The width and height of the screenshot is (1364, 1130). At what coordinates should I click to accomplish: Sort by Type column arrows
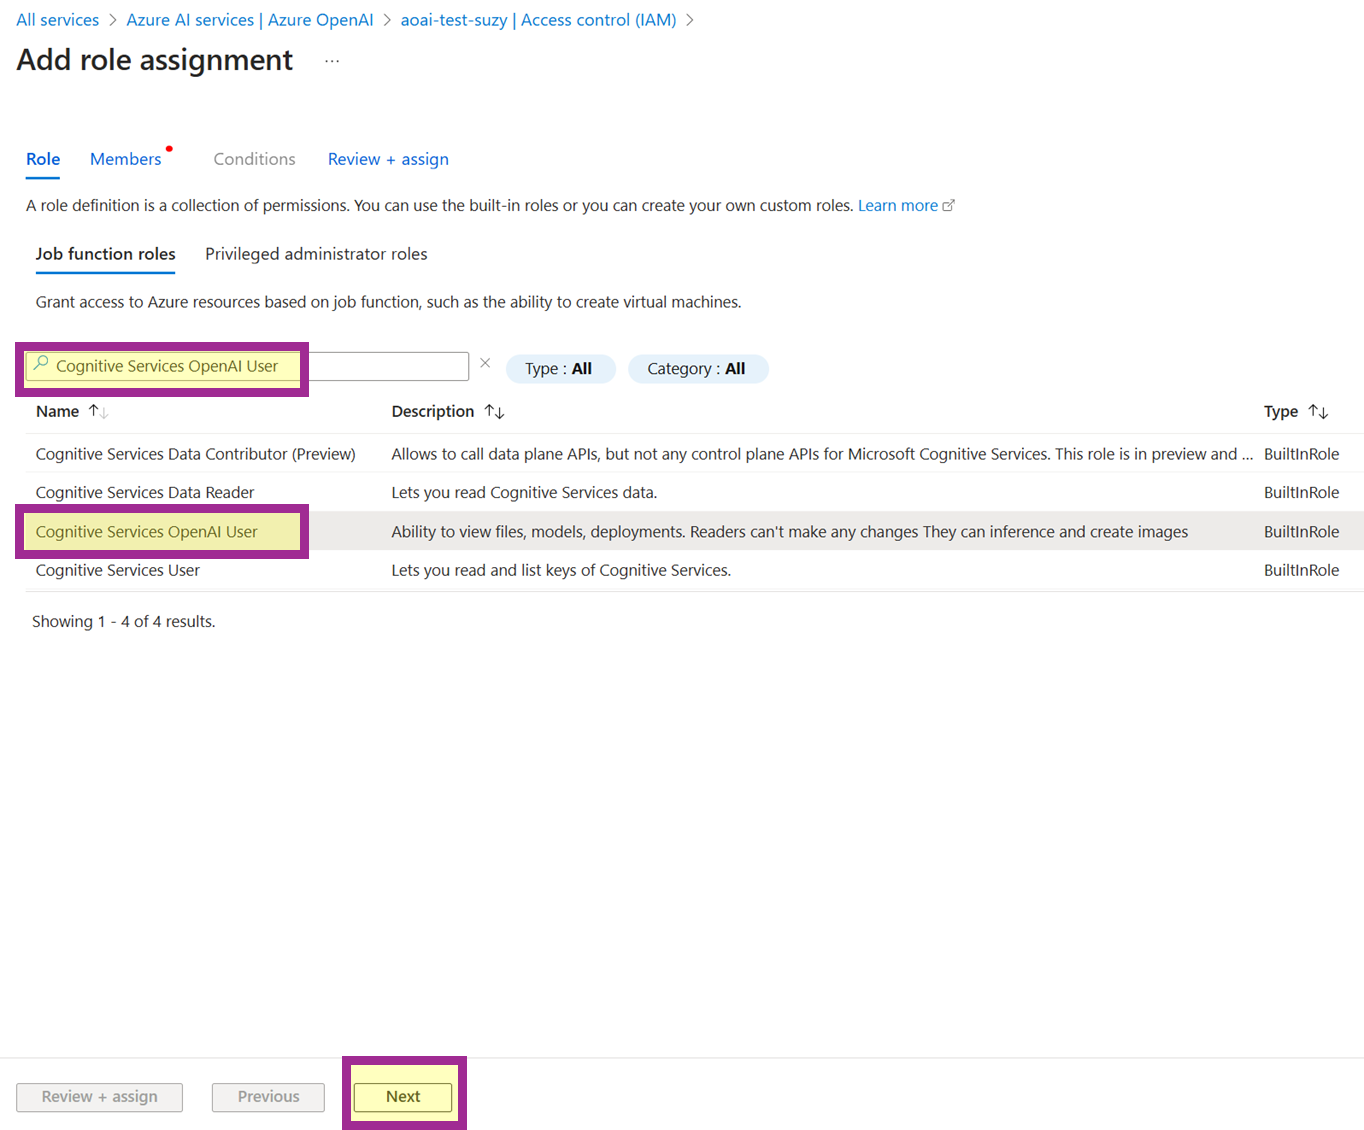[1318, 411]
